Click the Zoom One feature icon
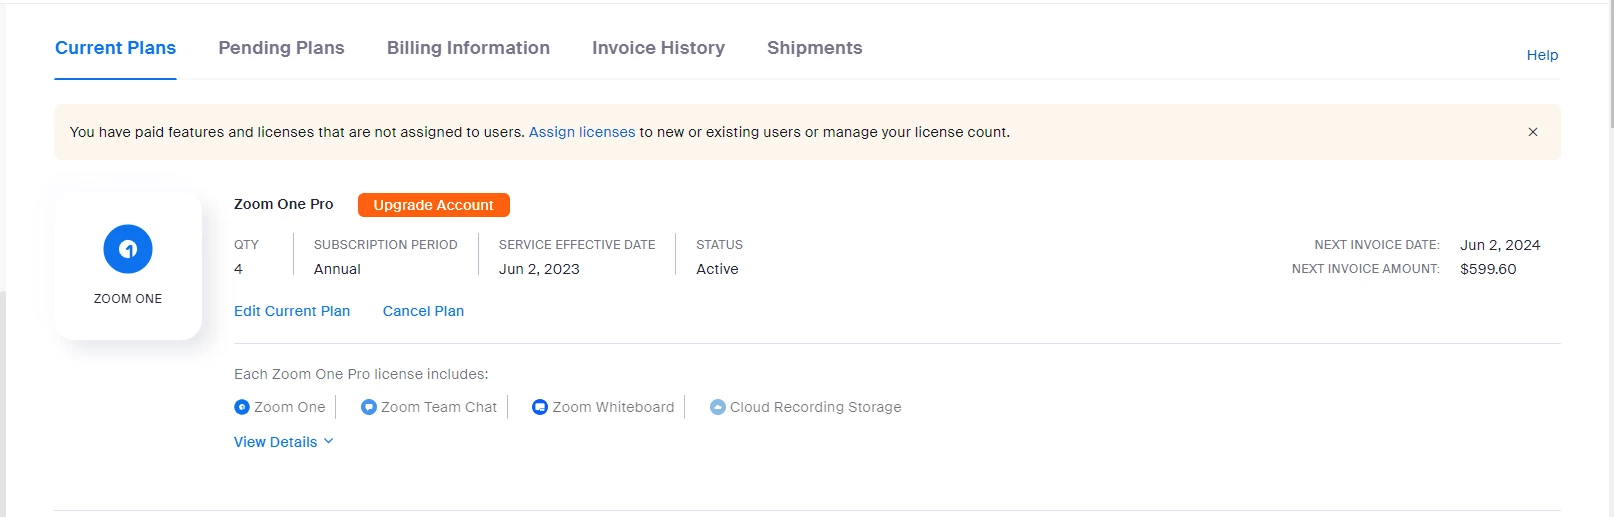Viewport: 1614px width, 517px height. 241,407
